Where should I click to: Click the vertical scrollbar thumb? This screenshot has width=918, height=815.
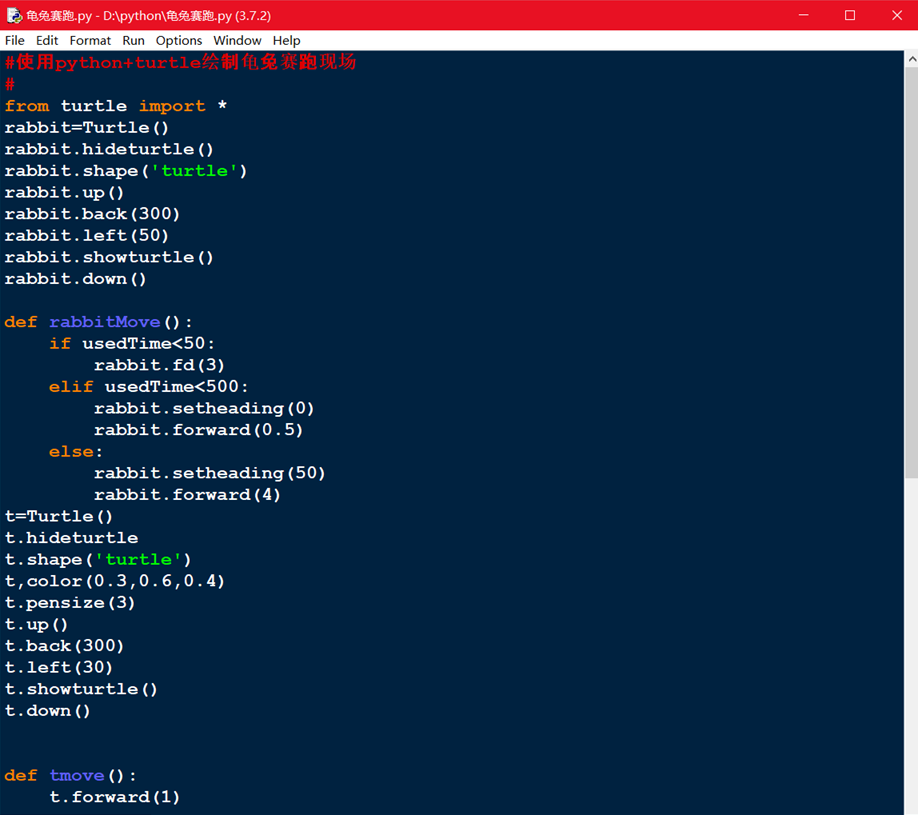coord(912,273)
